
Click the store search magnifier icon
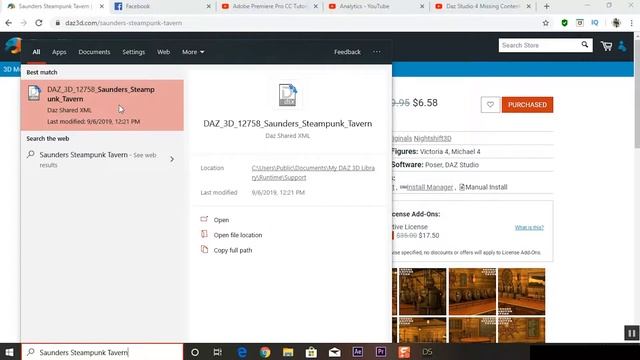[x=584, y=44]
